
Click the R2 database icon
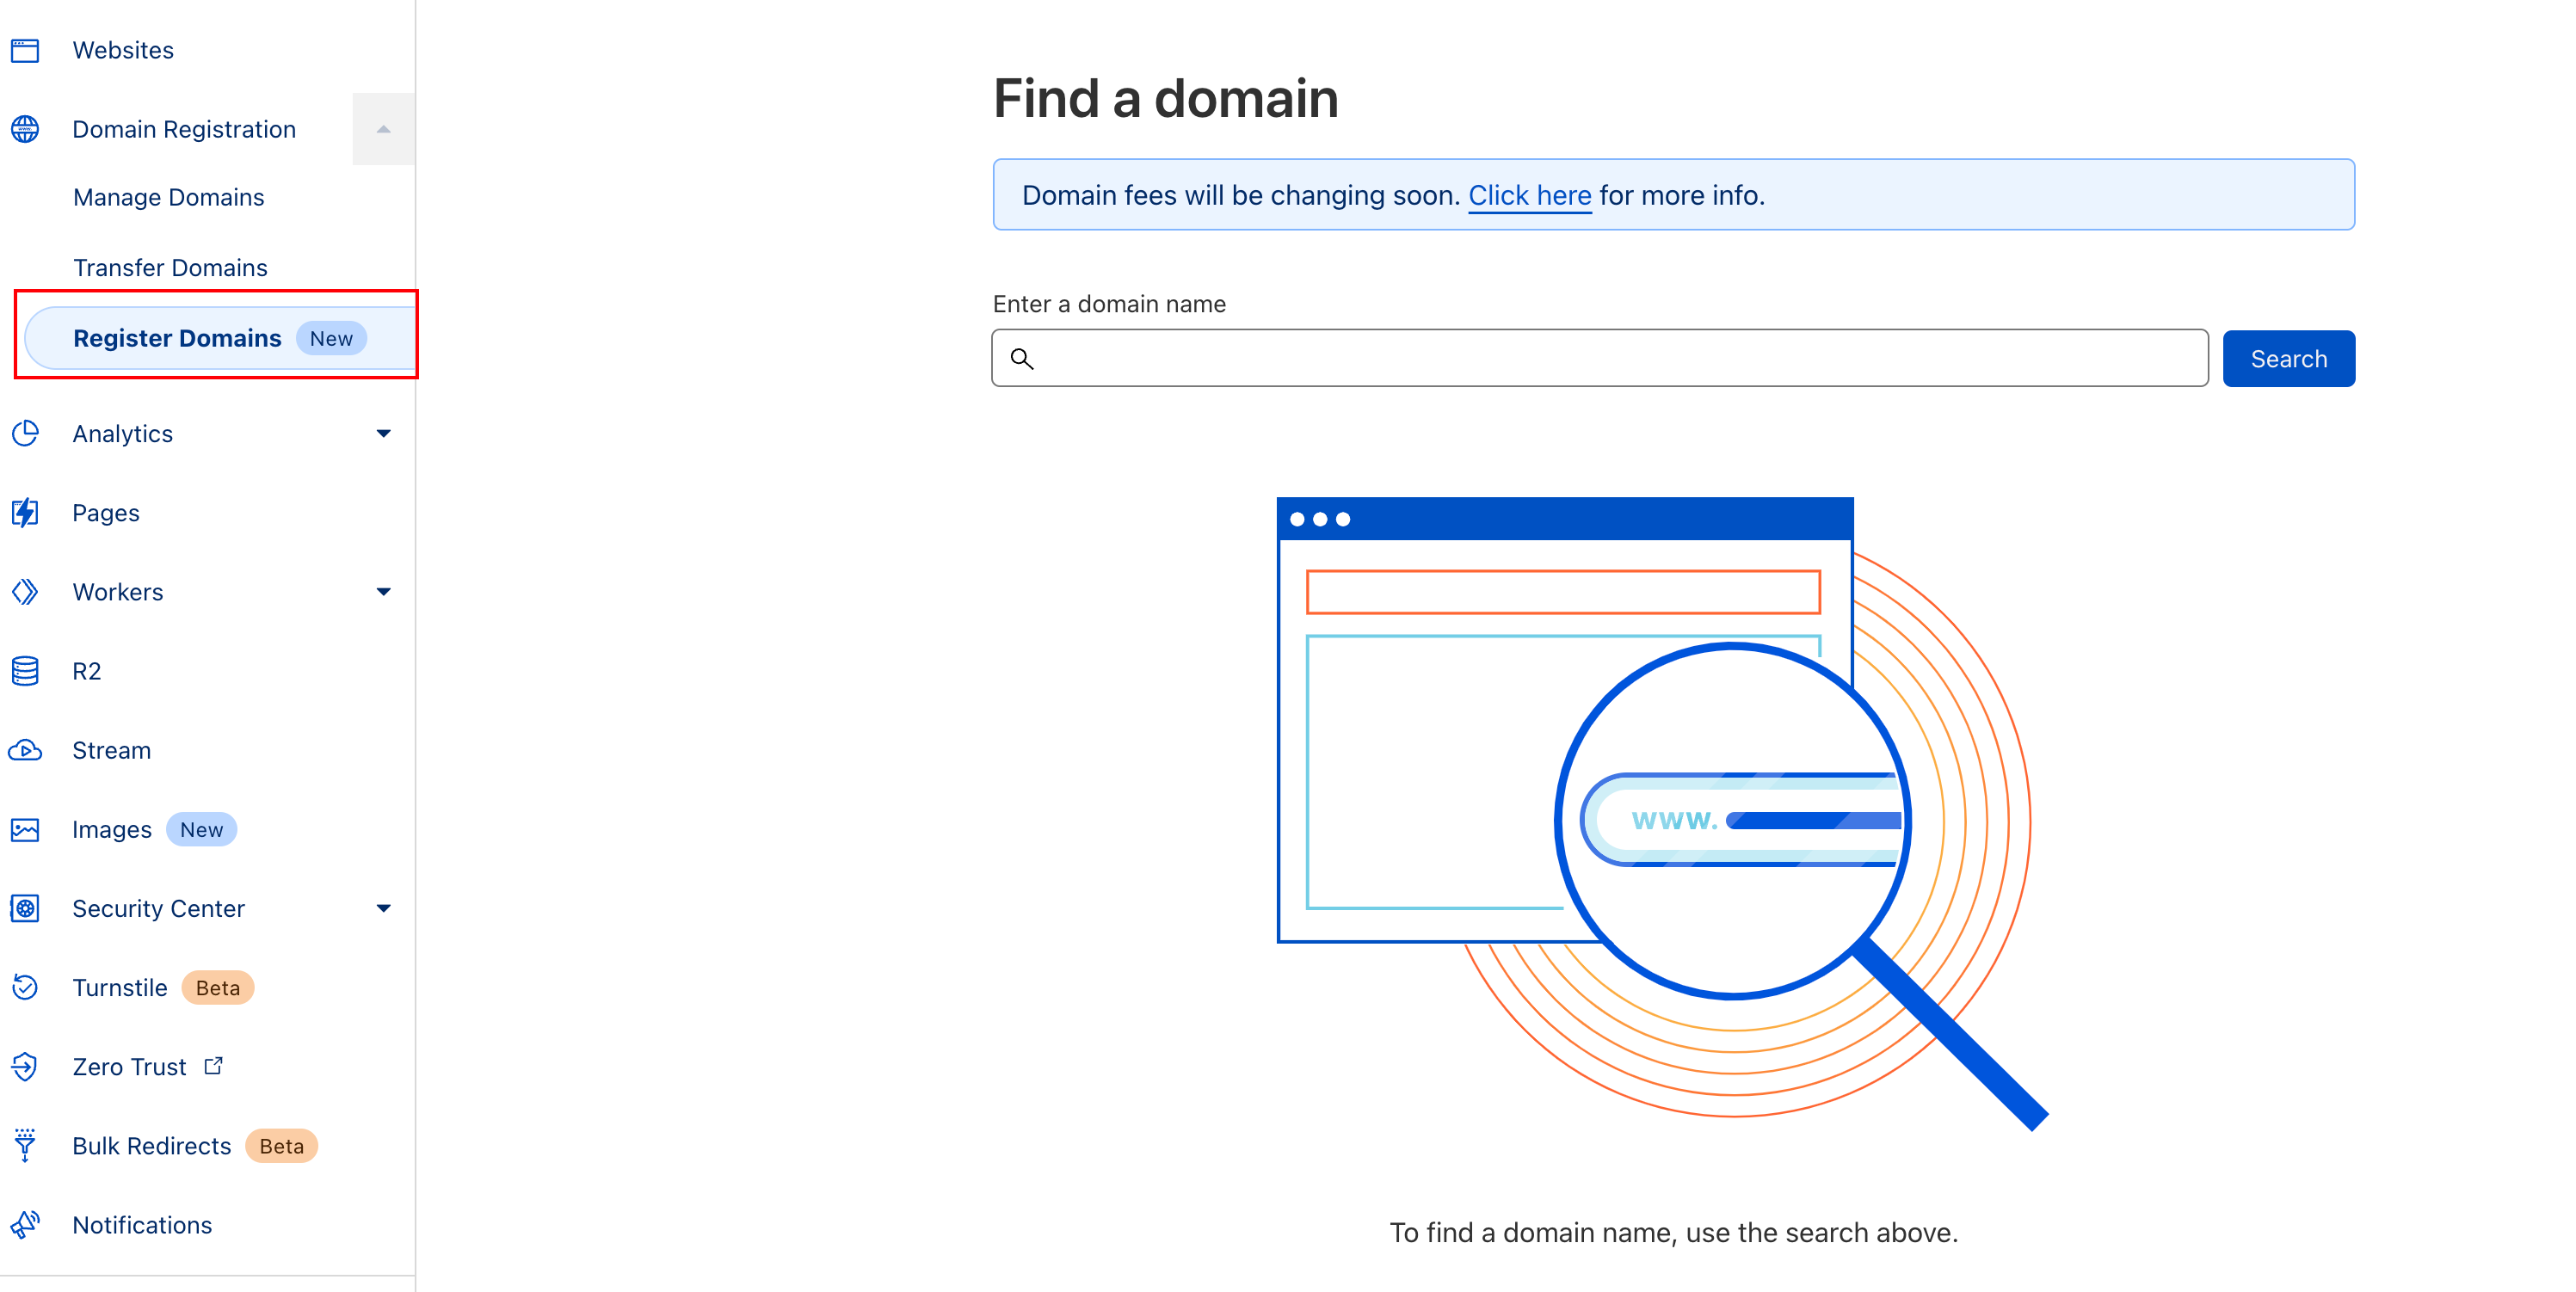25,671
